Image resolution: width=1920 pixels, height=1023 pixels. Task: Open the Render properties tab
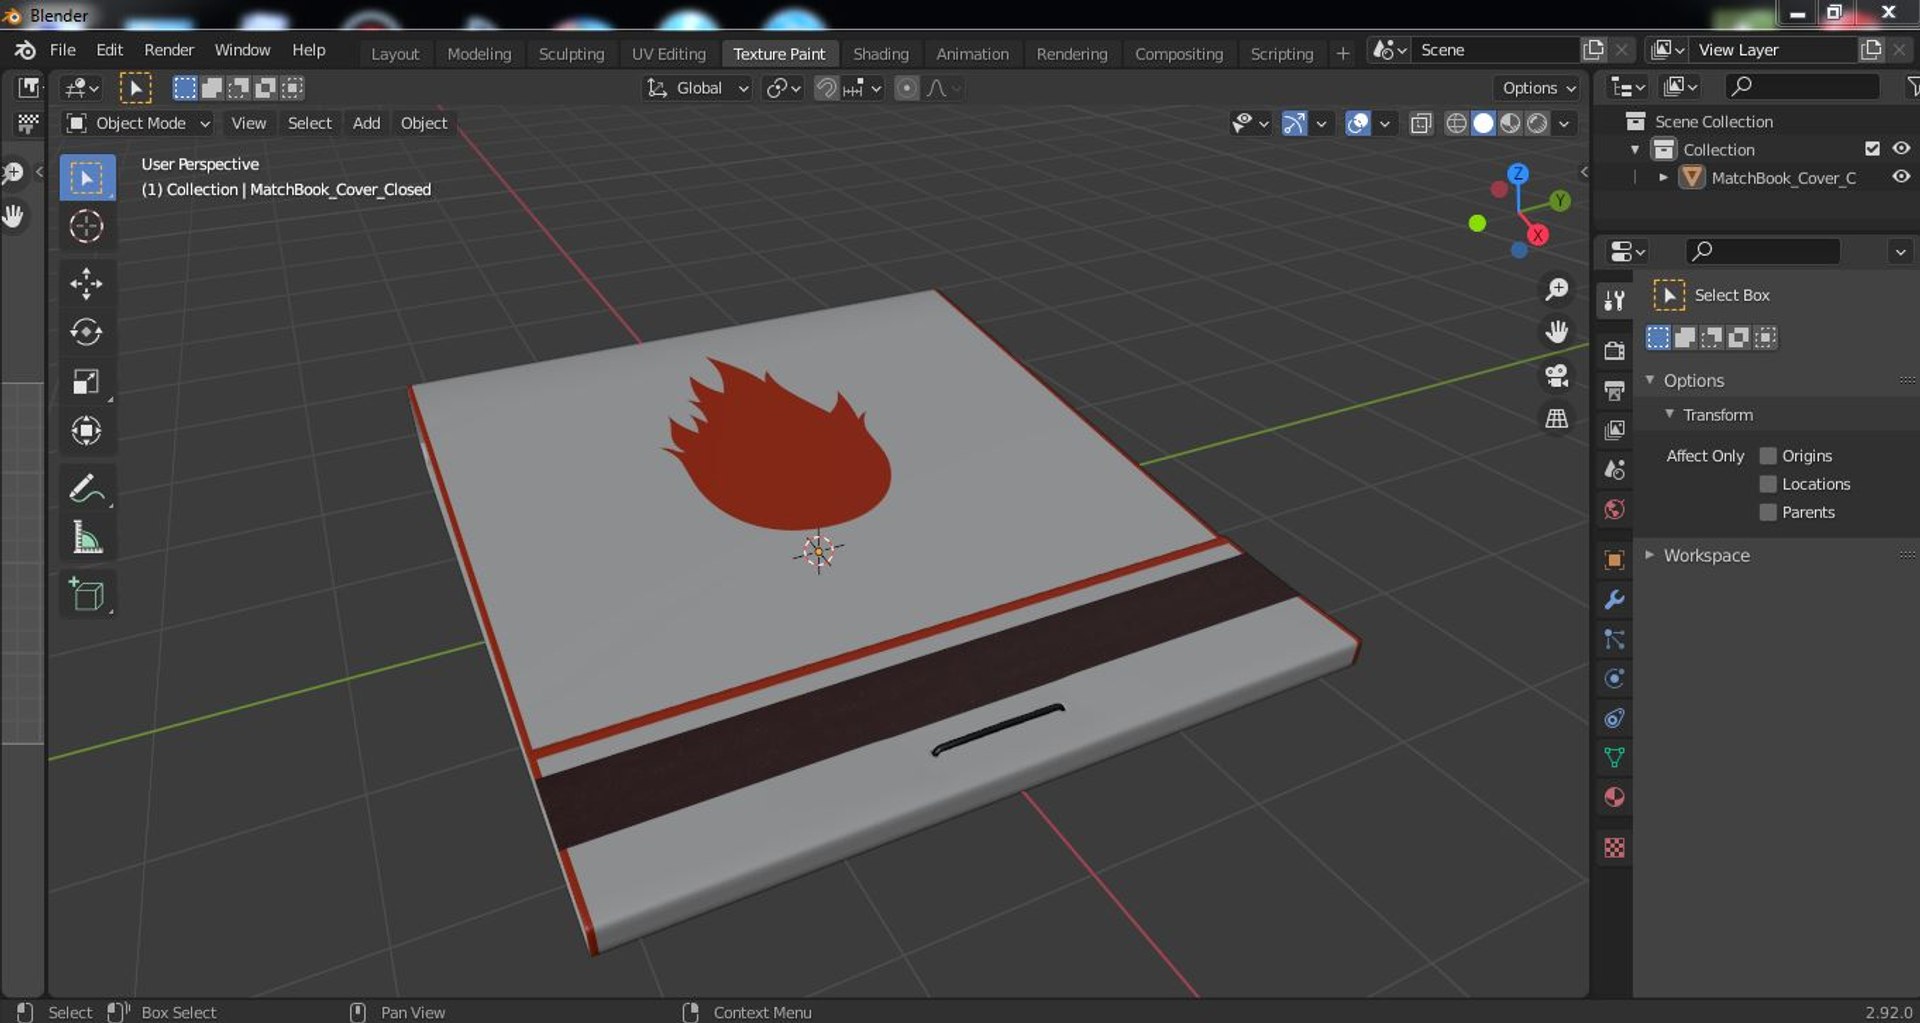coord(1614,350)
